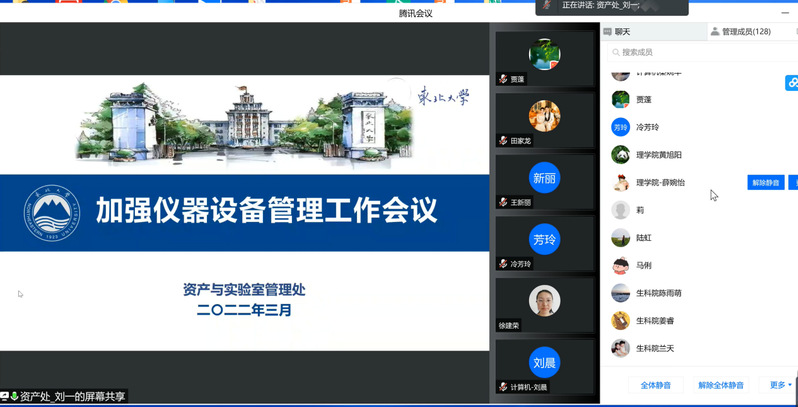The width and height of the screenshot is (798, 407).
Task: Select the 田家龙 video tile
Action: pyautogui.click(x=545, y=120)
